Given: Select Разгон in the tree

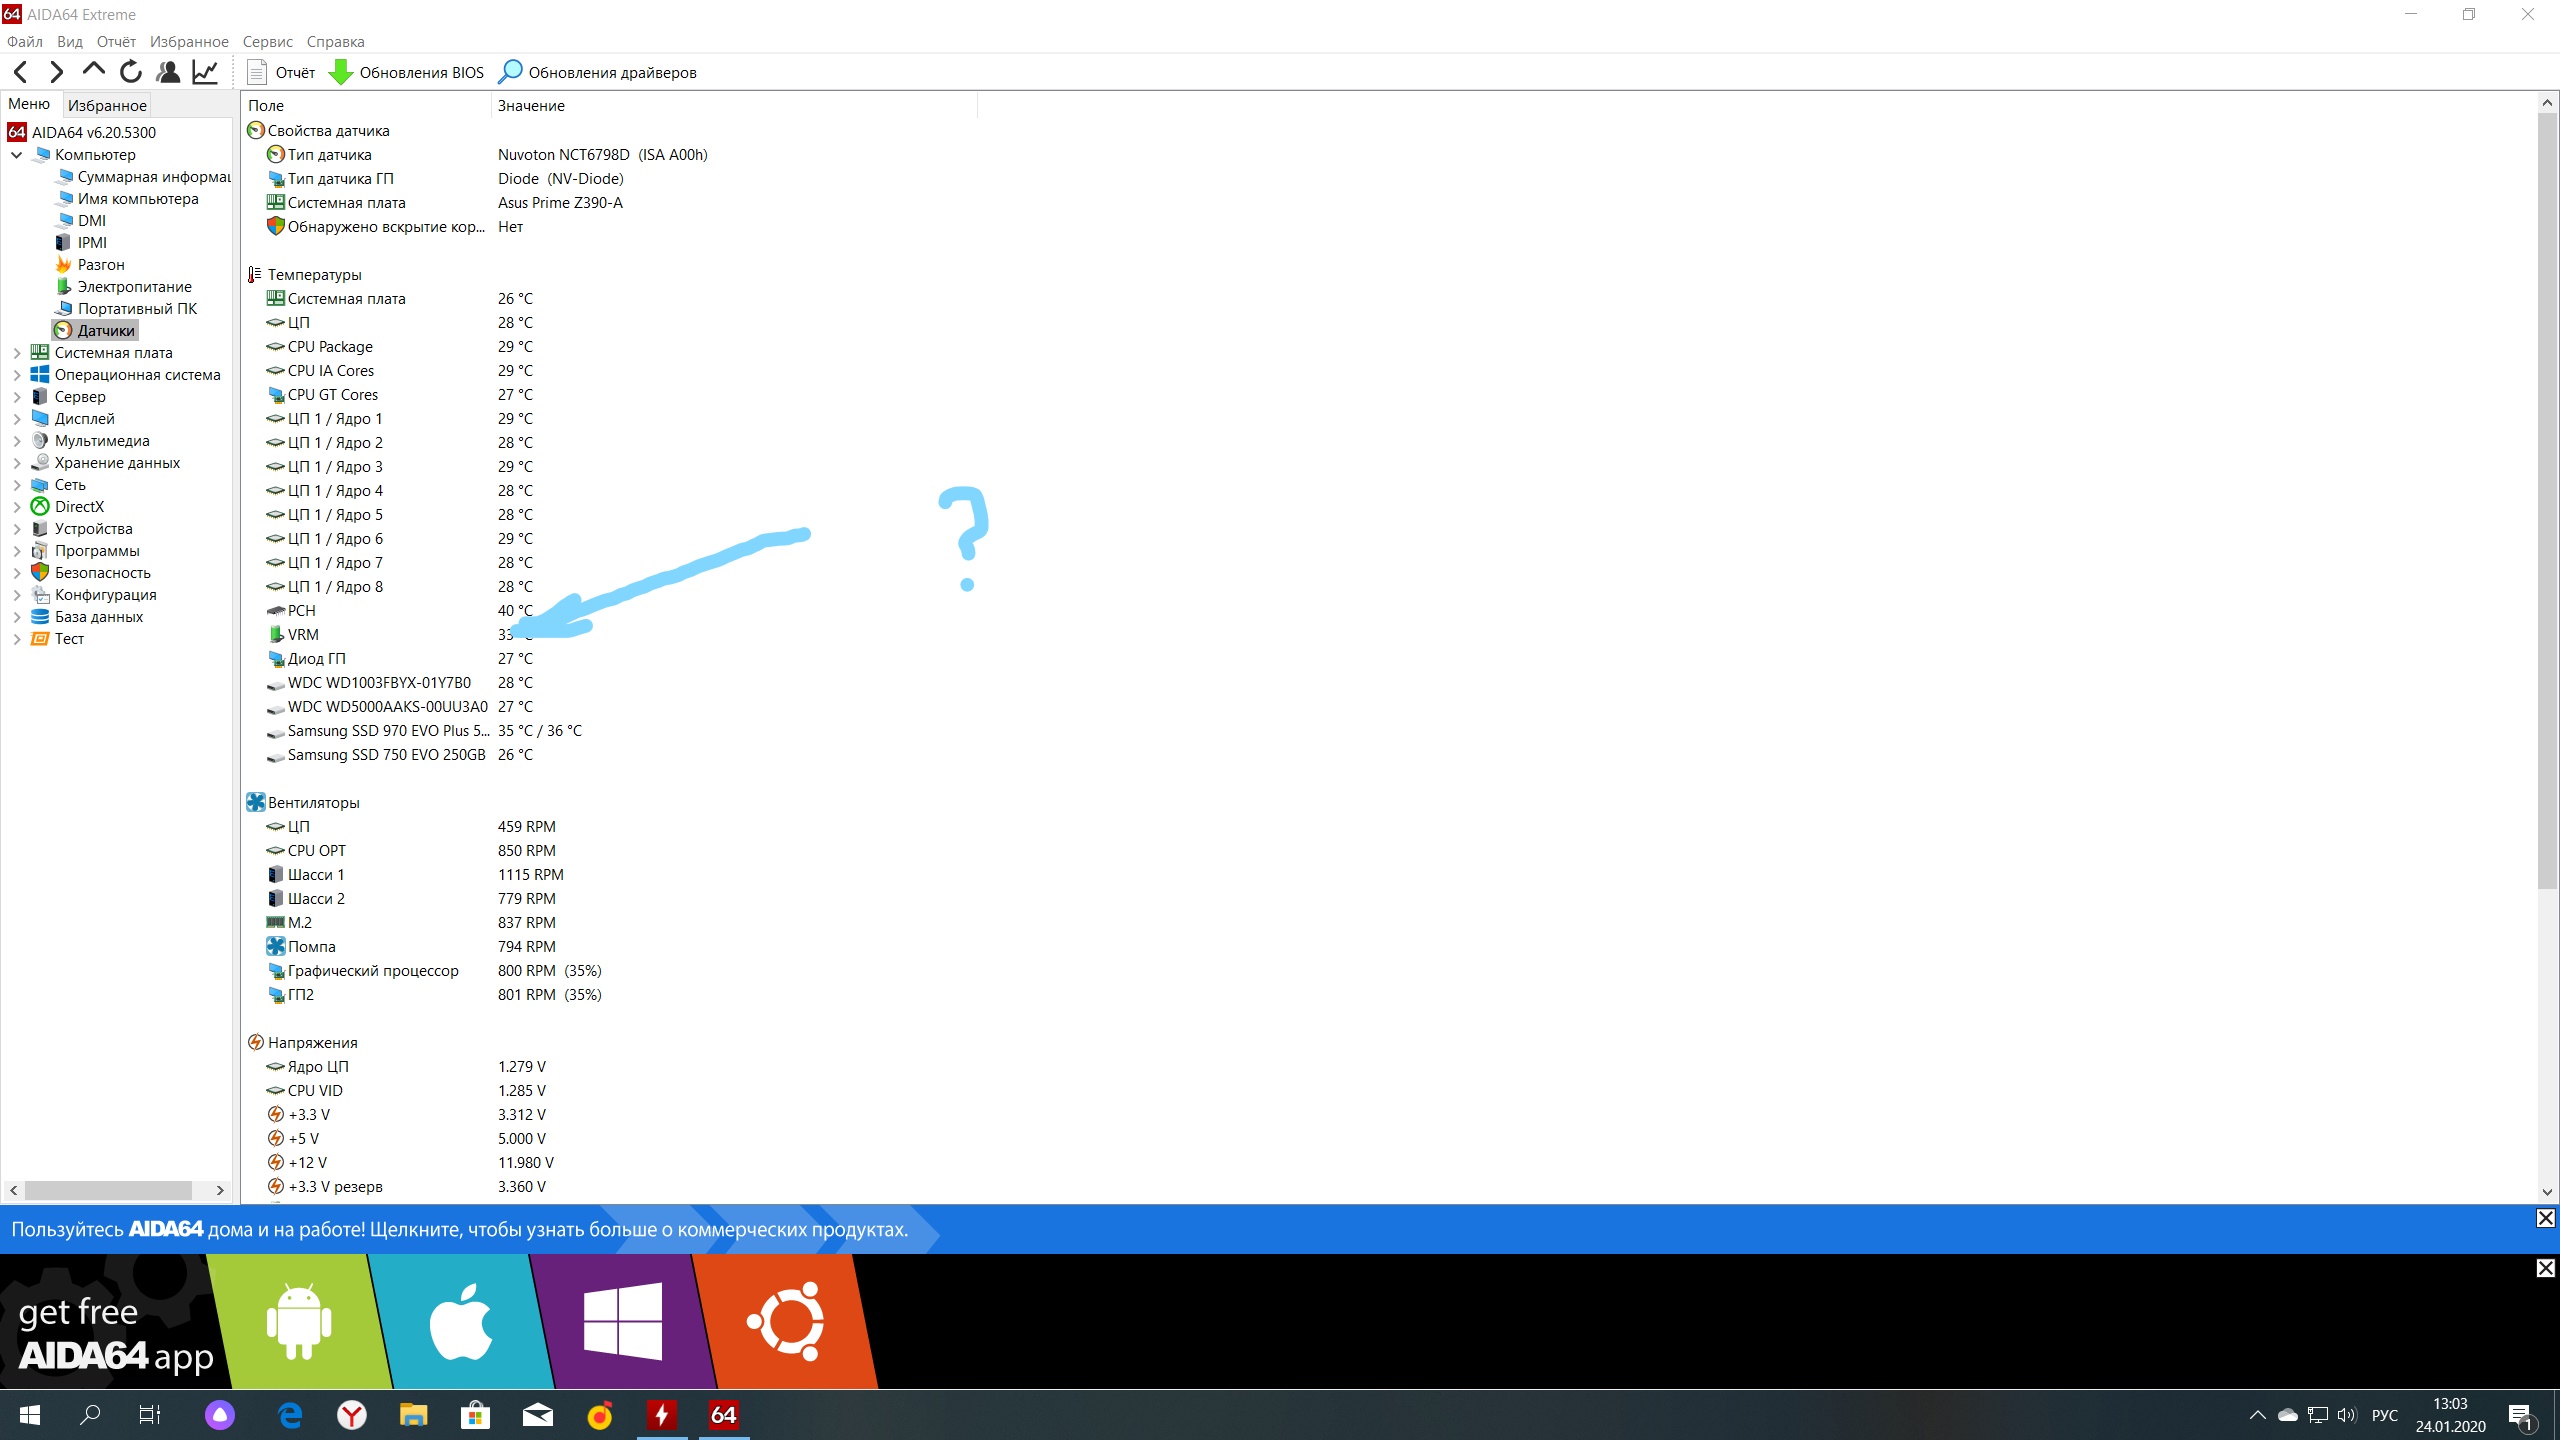Looking at the screenshot, I should click(101, 265).
